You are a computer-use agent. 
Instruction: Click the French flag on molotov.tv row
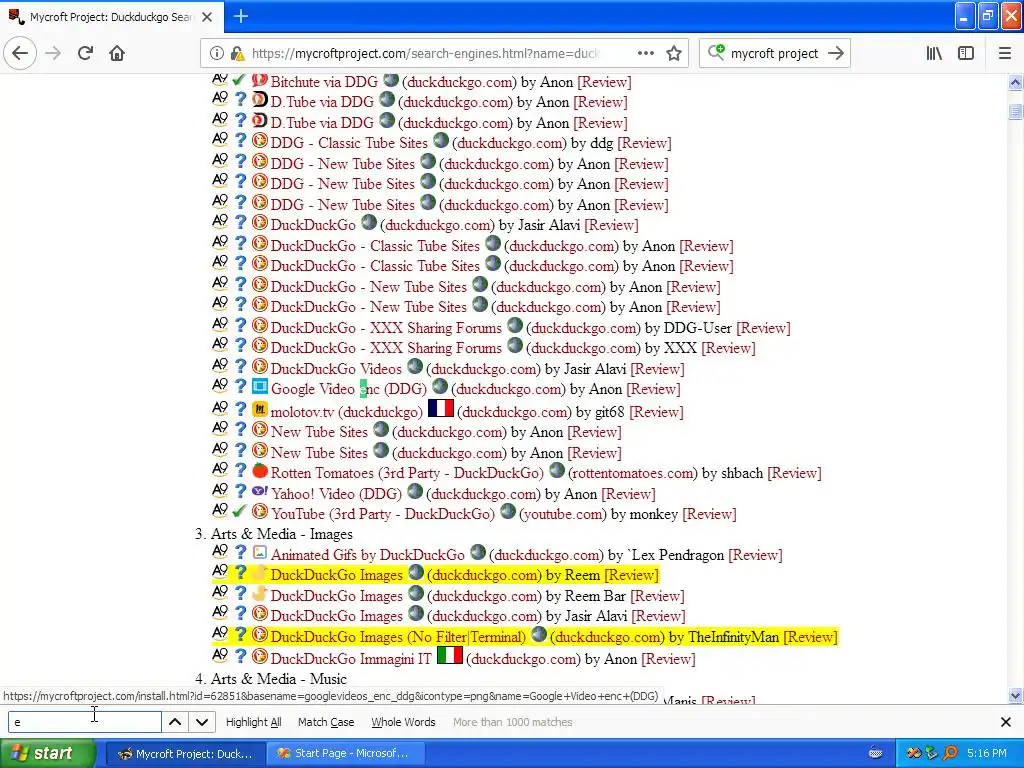(440, 409)
